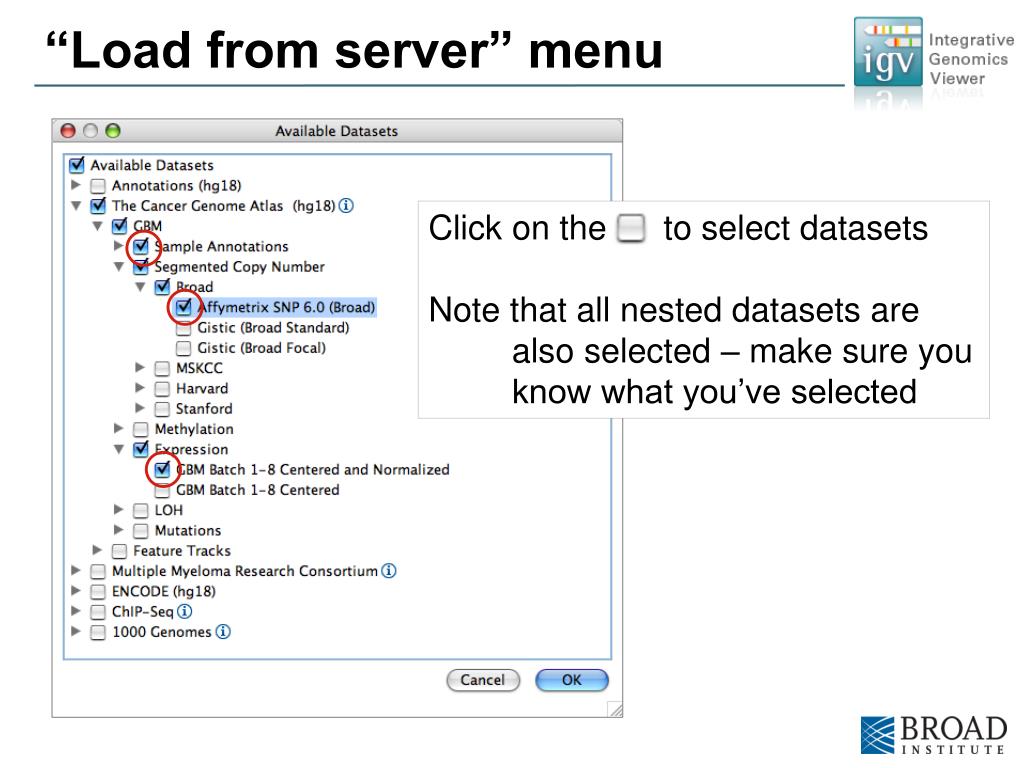Uncheck the root Available Datasets checkbox
The image size is (1024, 768).
77,165
